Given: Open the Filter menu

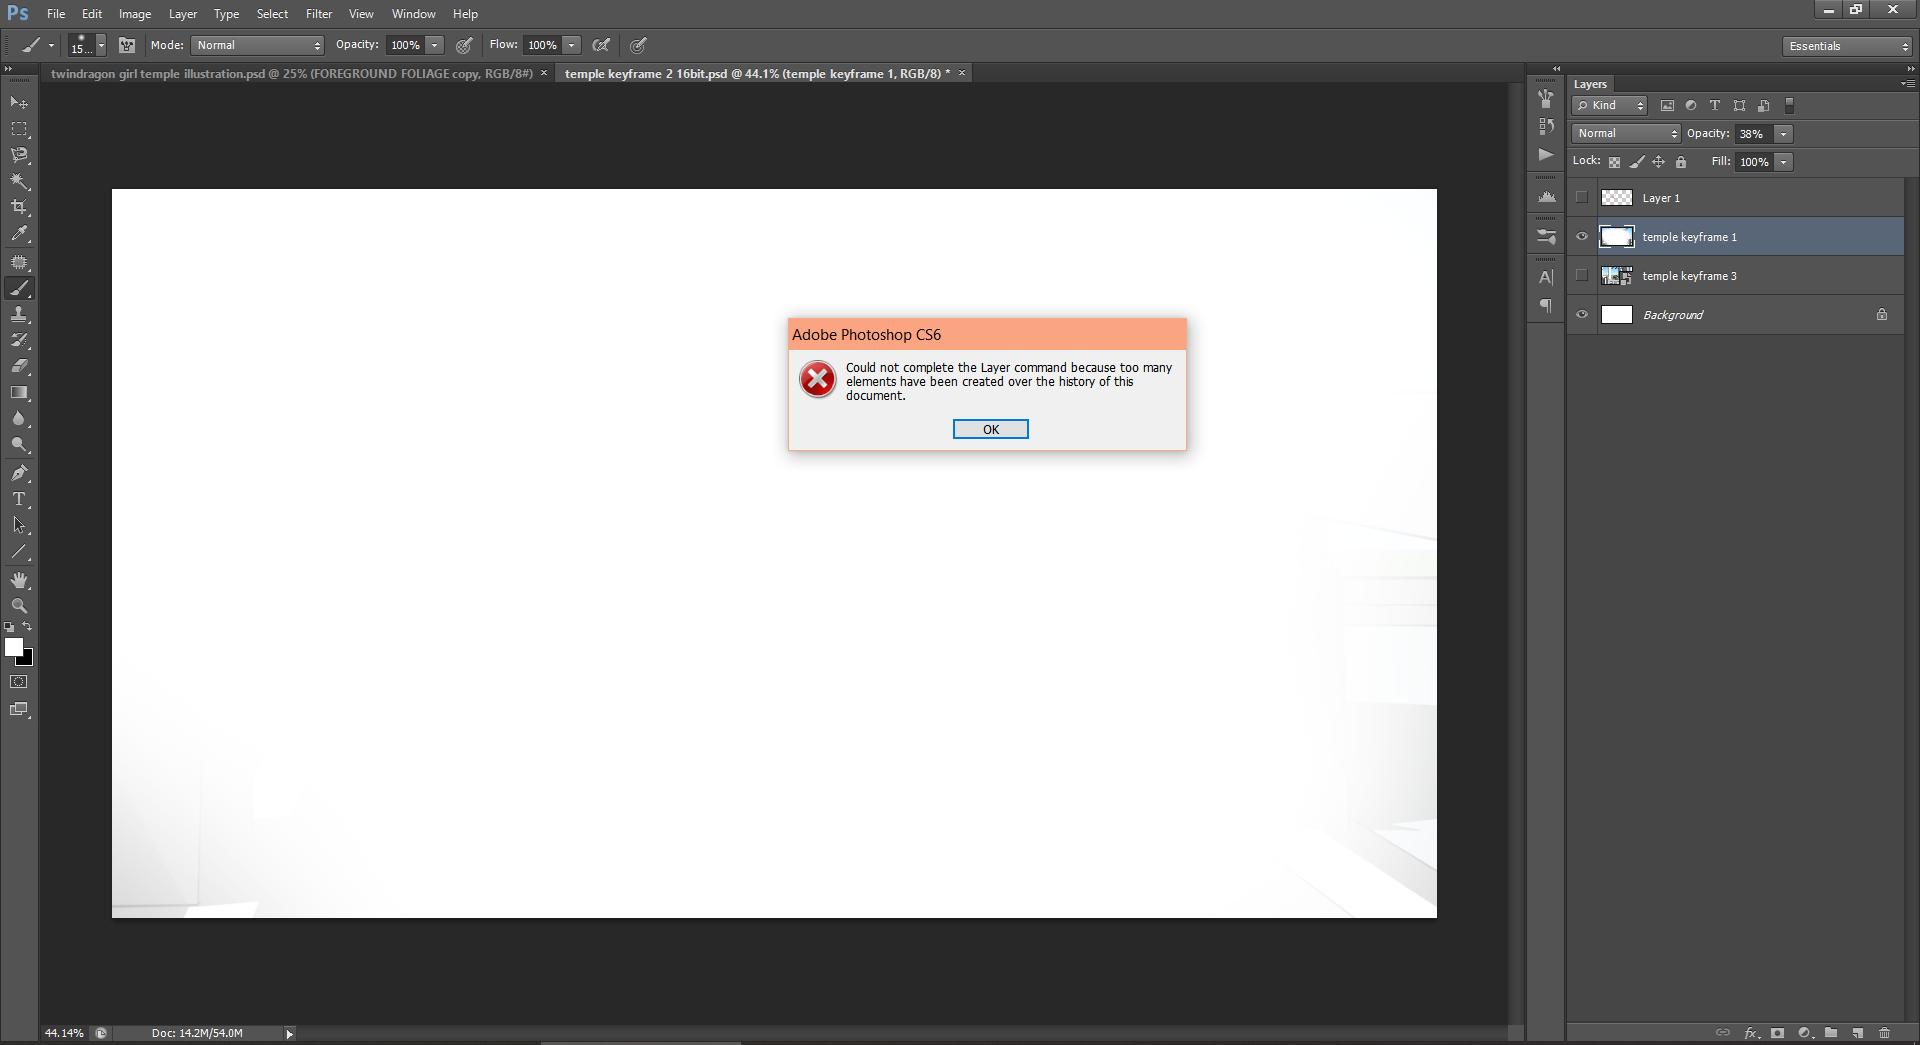Looking at the screenshot, I should (x=318, y=13).
